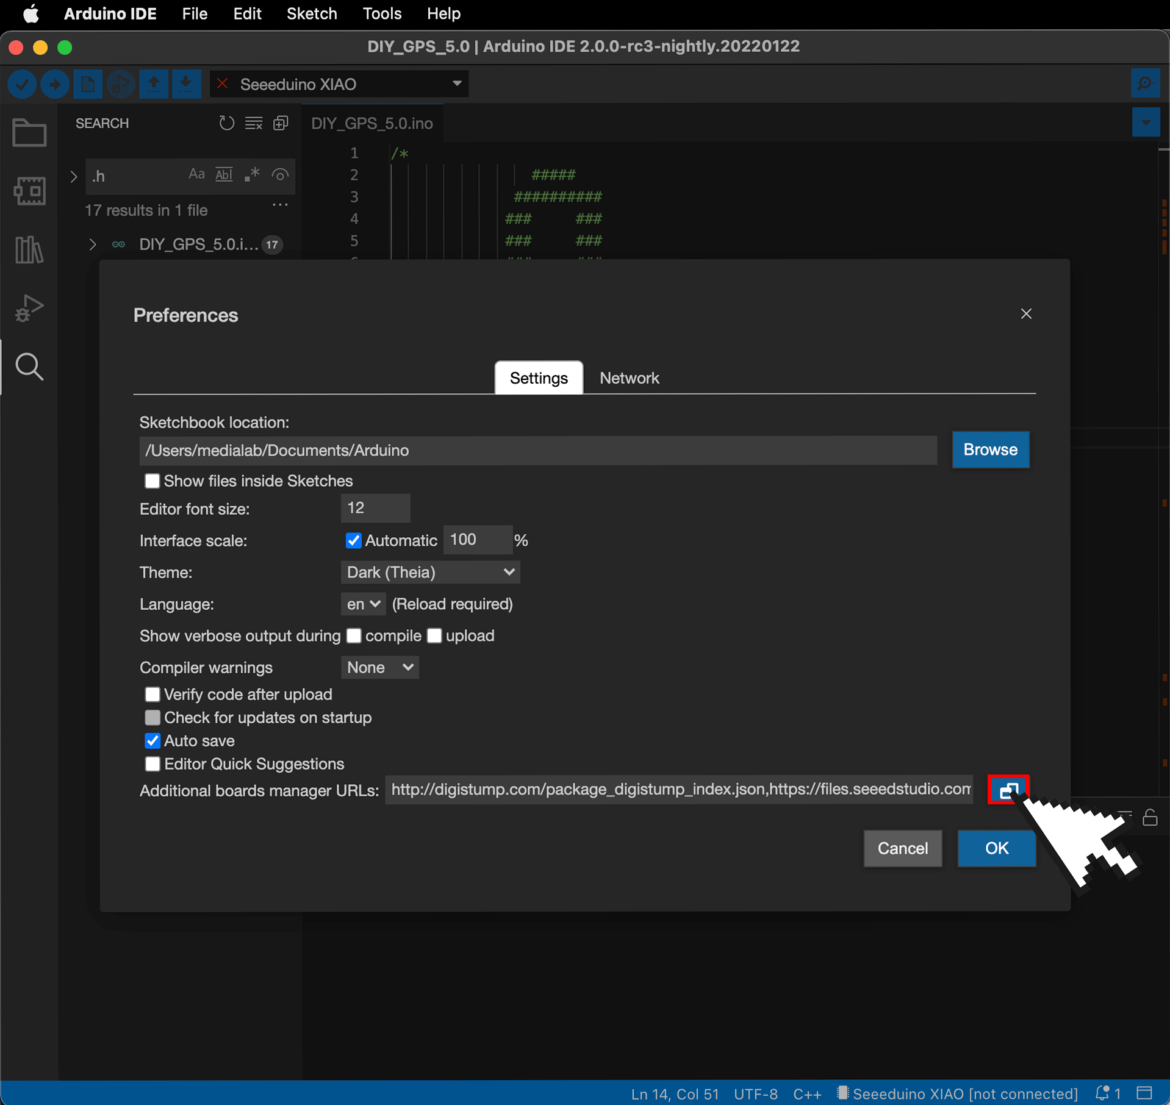The image size is (1170, 1105).
Task: Open the Serial Monitor icon
Action: click(x=1145, y=85)
